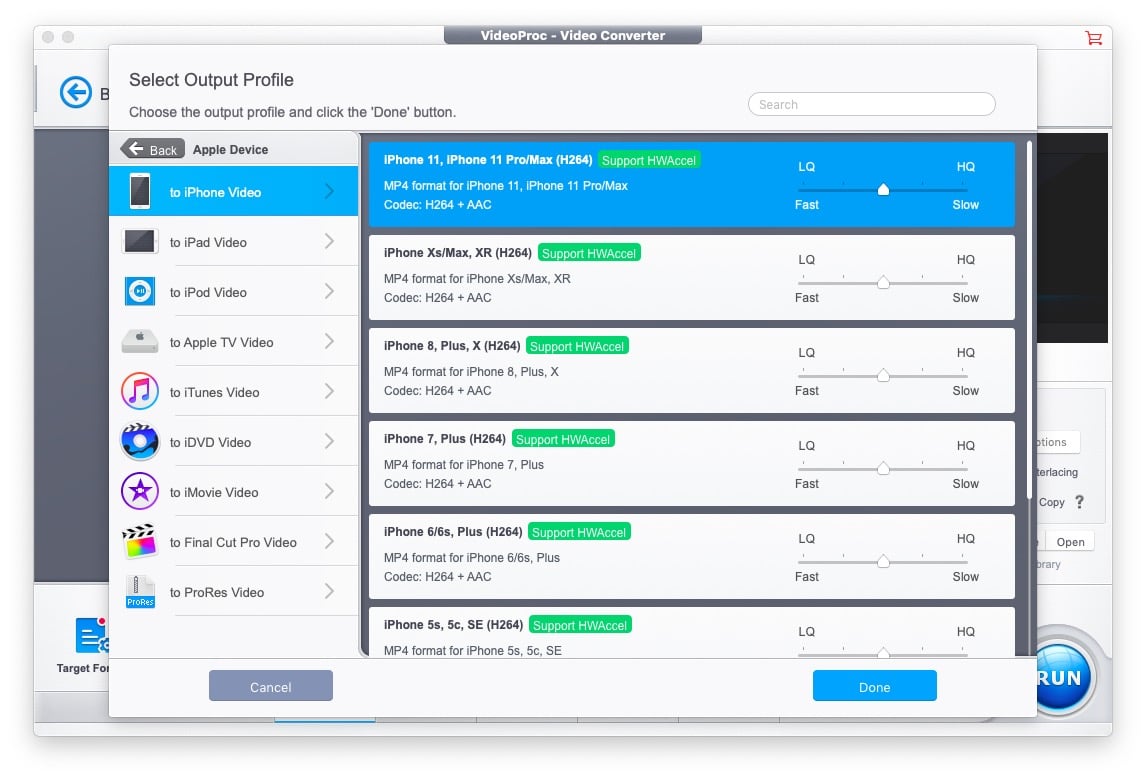This screenshot has height=778, width=1146.
Task: Click the RUN button
Action: 1062,676
